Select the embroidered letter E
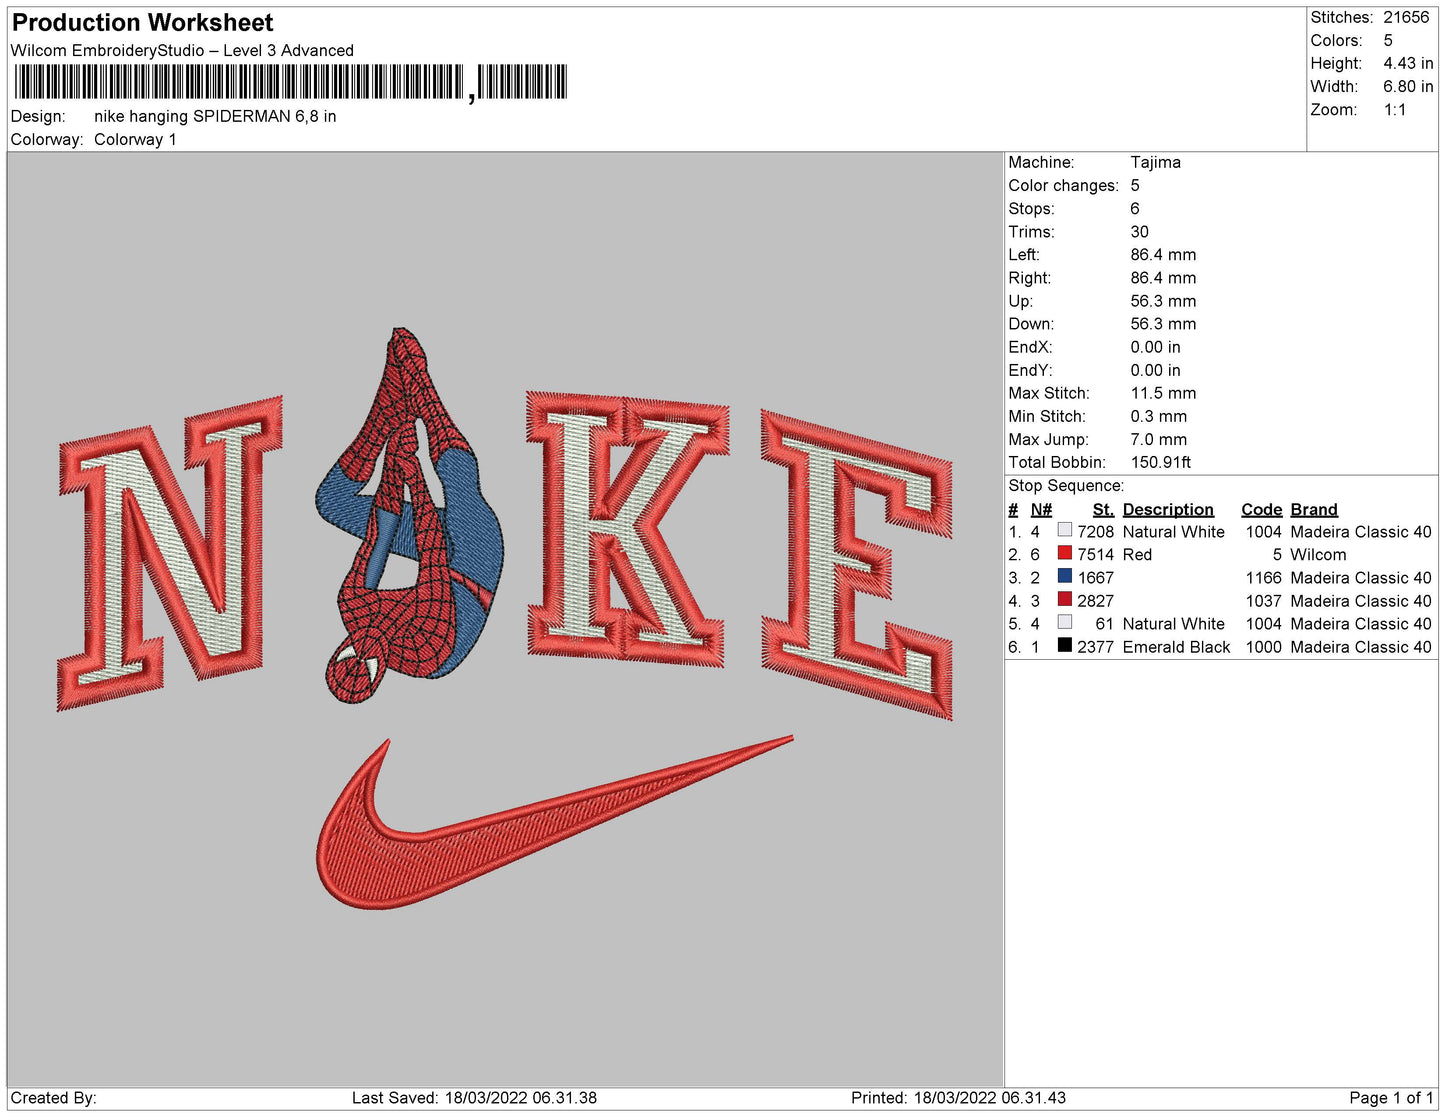Screen dimensions: 1445x1117 point(855,565)
